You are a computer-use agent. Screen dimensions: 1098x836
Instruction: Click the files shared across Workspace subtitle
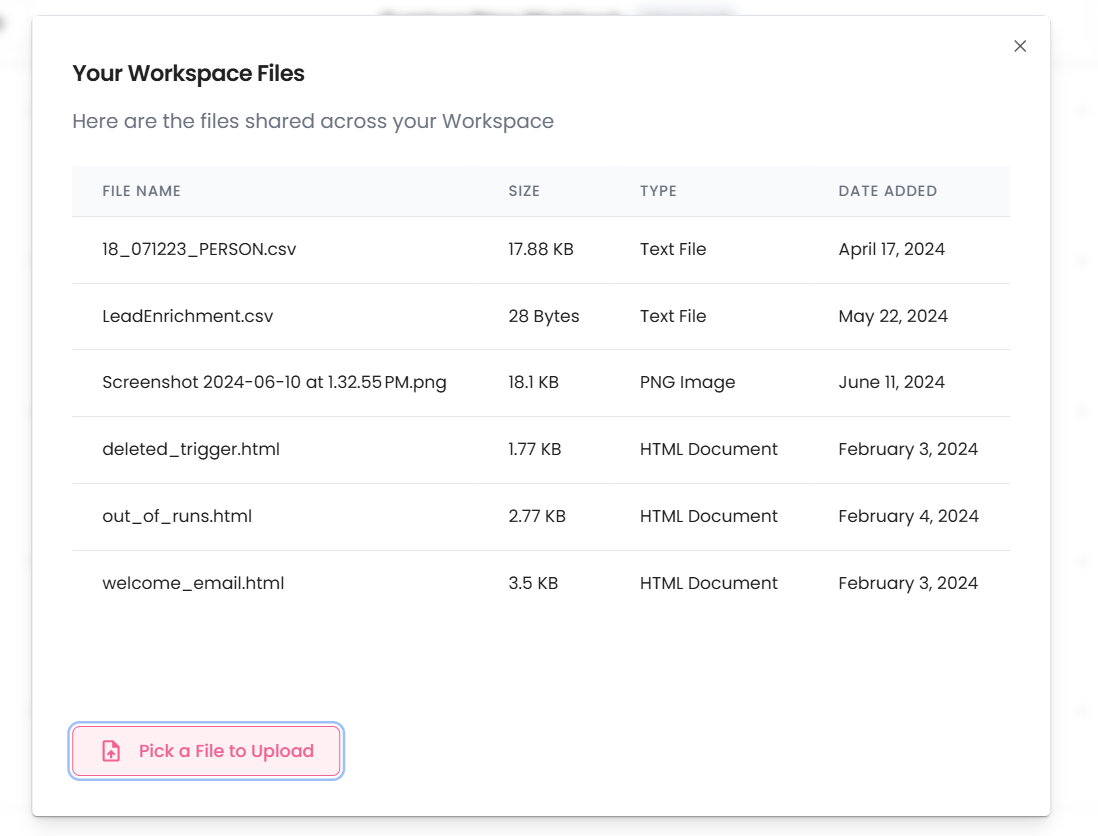point(313,121)
